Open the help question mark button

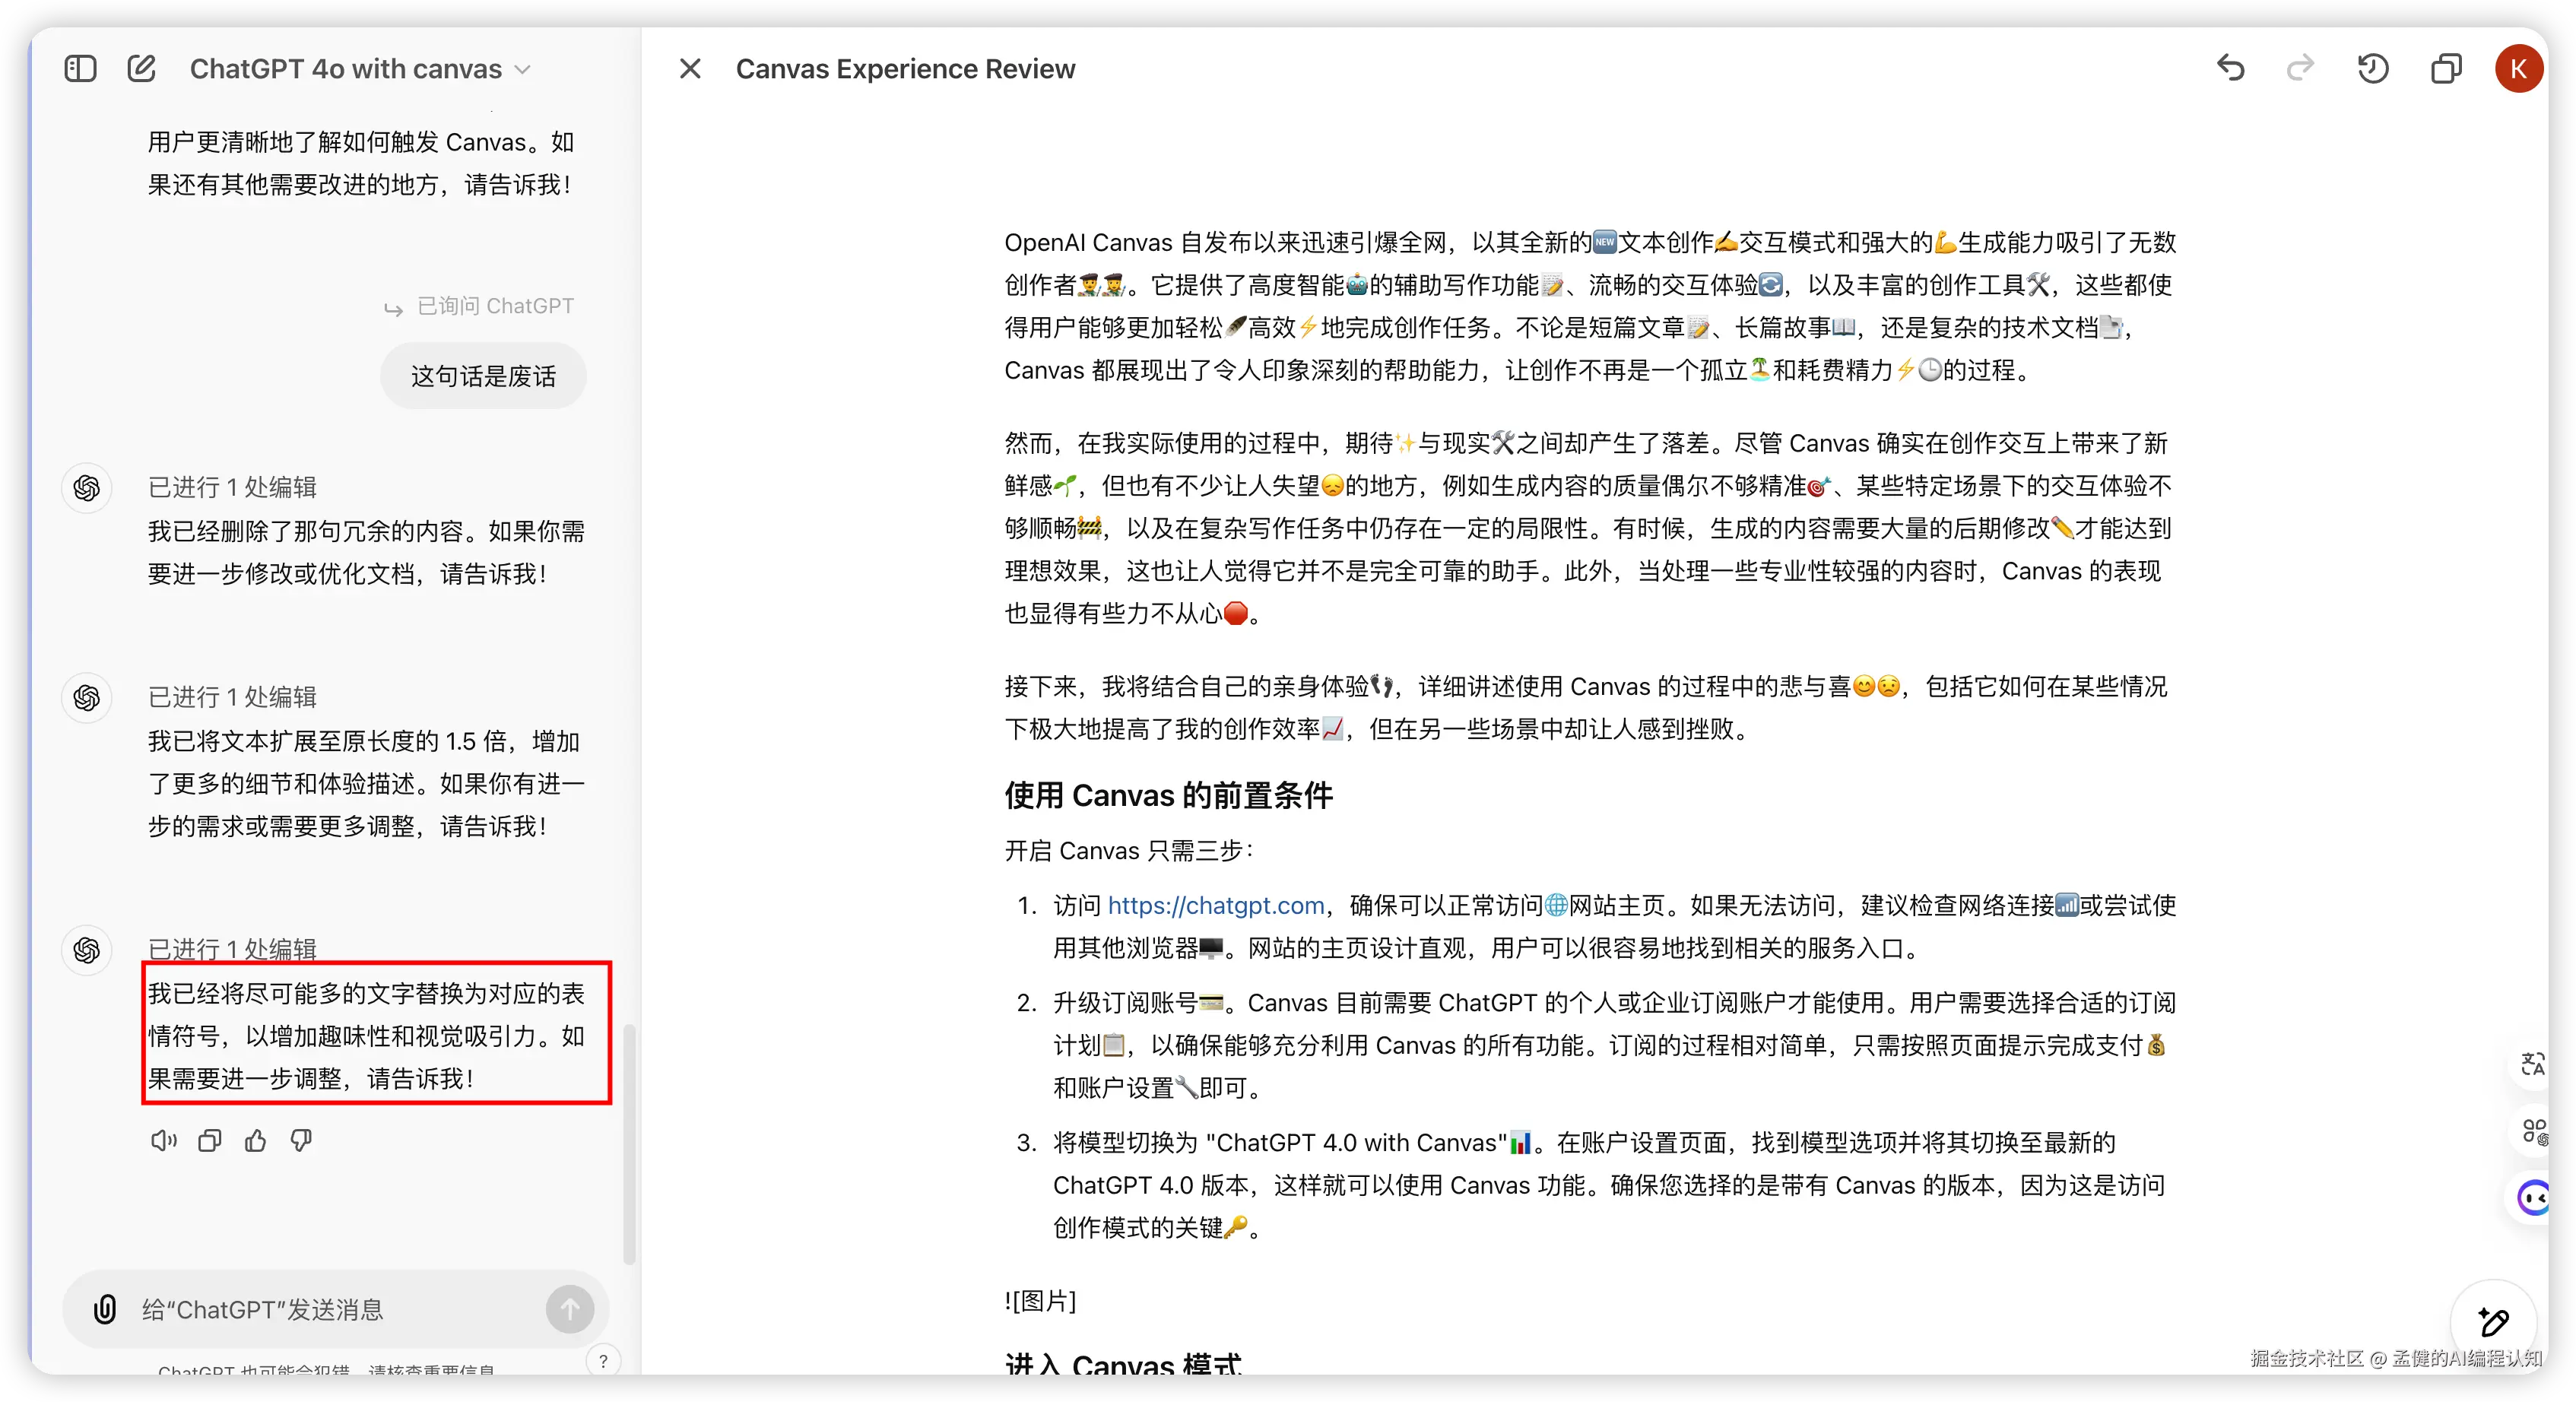[x=603, y=1360]
